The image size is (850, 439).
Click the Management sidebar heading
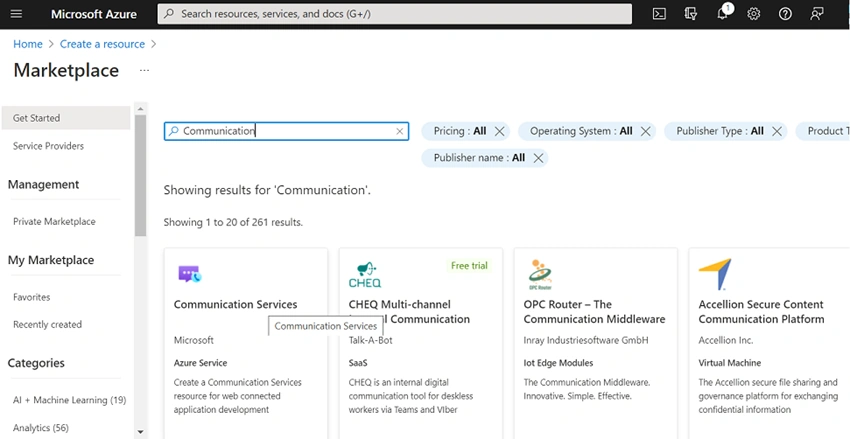(43, 184)
